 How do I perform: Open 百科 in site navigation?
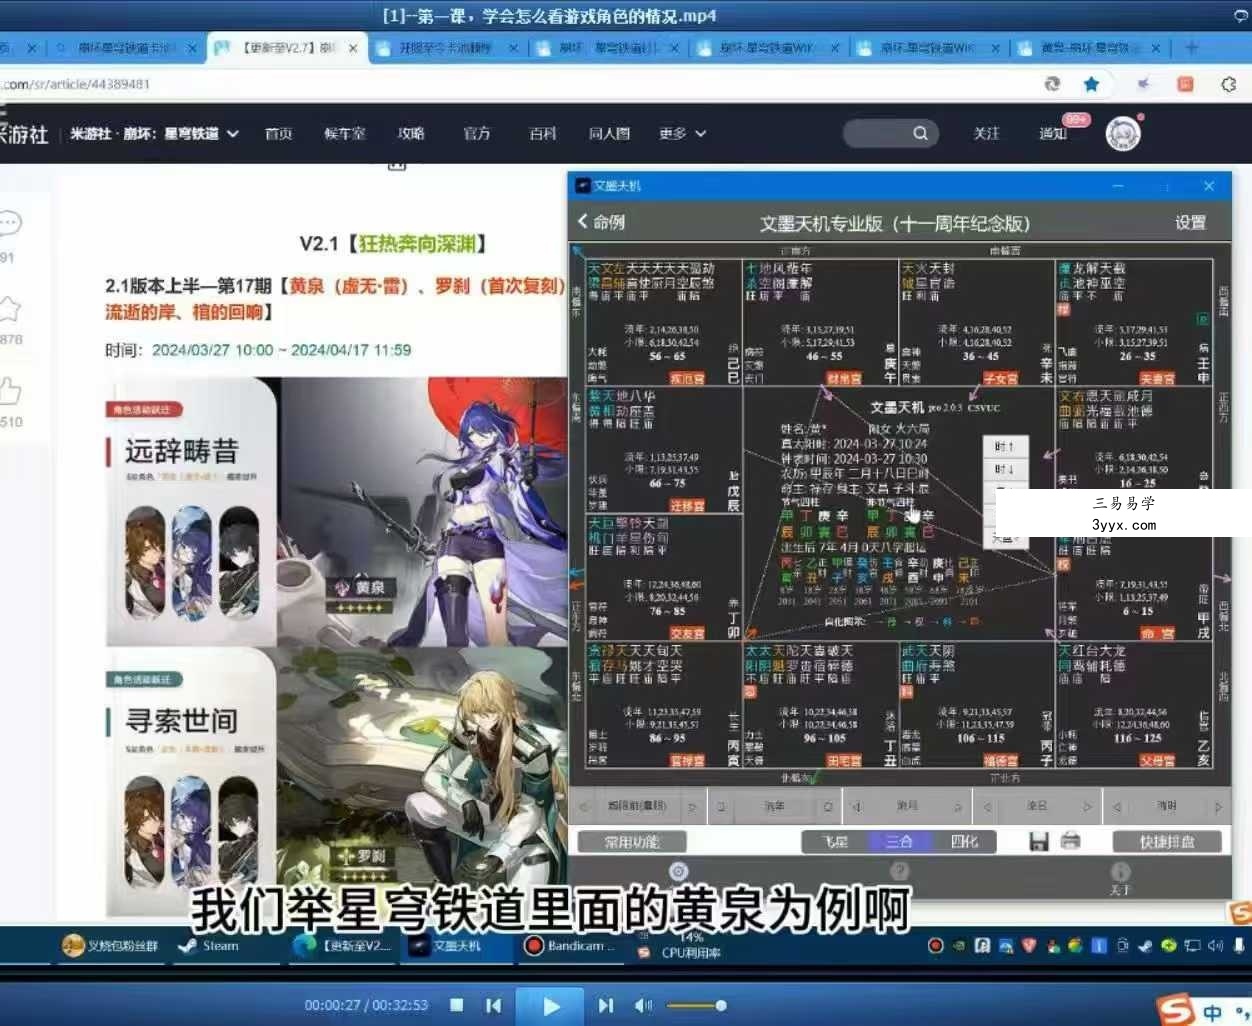coord(543,133)
